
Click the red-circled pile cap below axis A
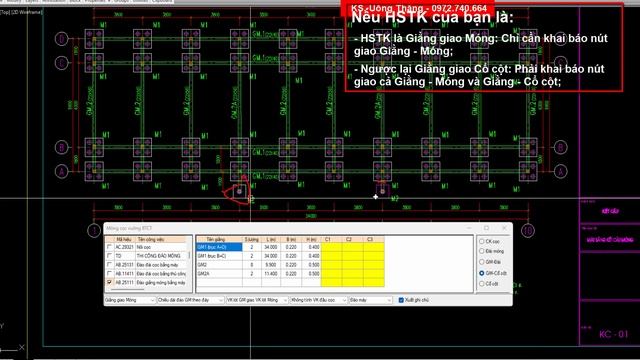click(240, 191)
